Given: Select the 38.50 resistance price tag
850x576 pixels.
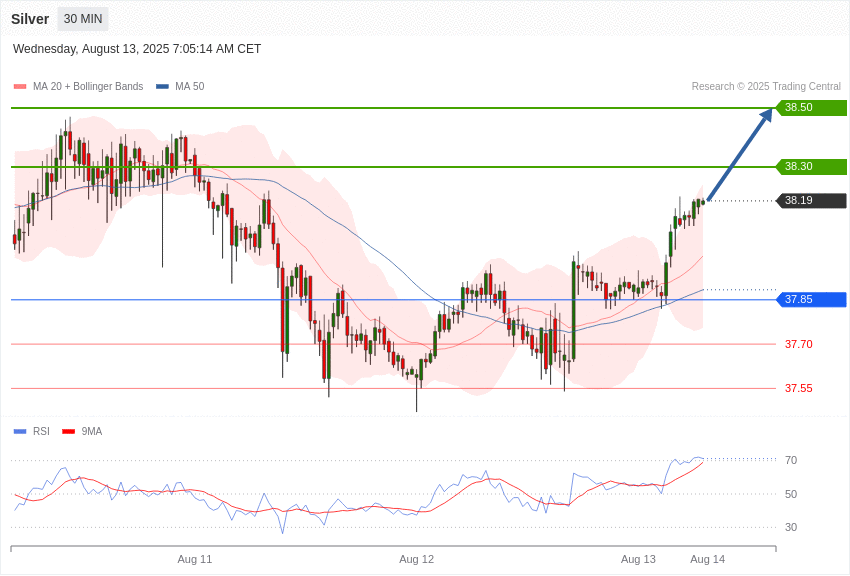Looking at the screenshot, I should tap(812, 107).
